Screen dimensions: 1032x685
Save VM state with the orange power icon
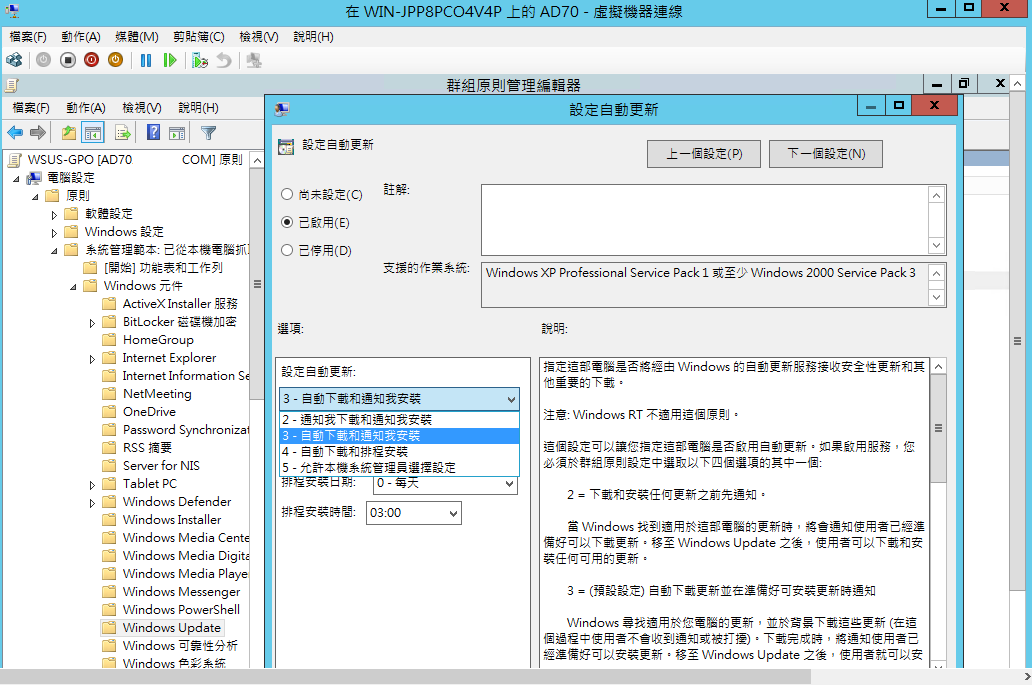pos(115,61)
